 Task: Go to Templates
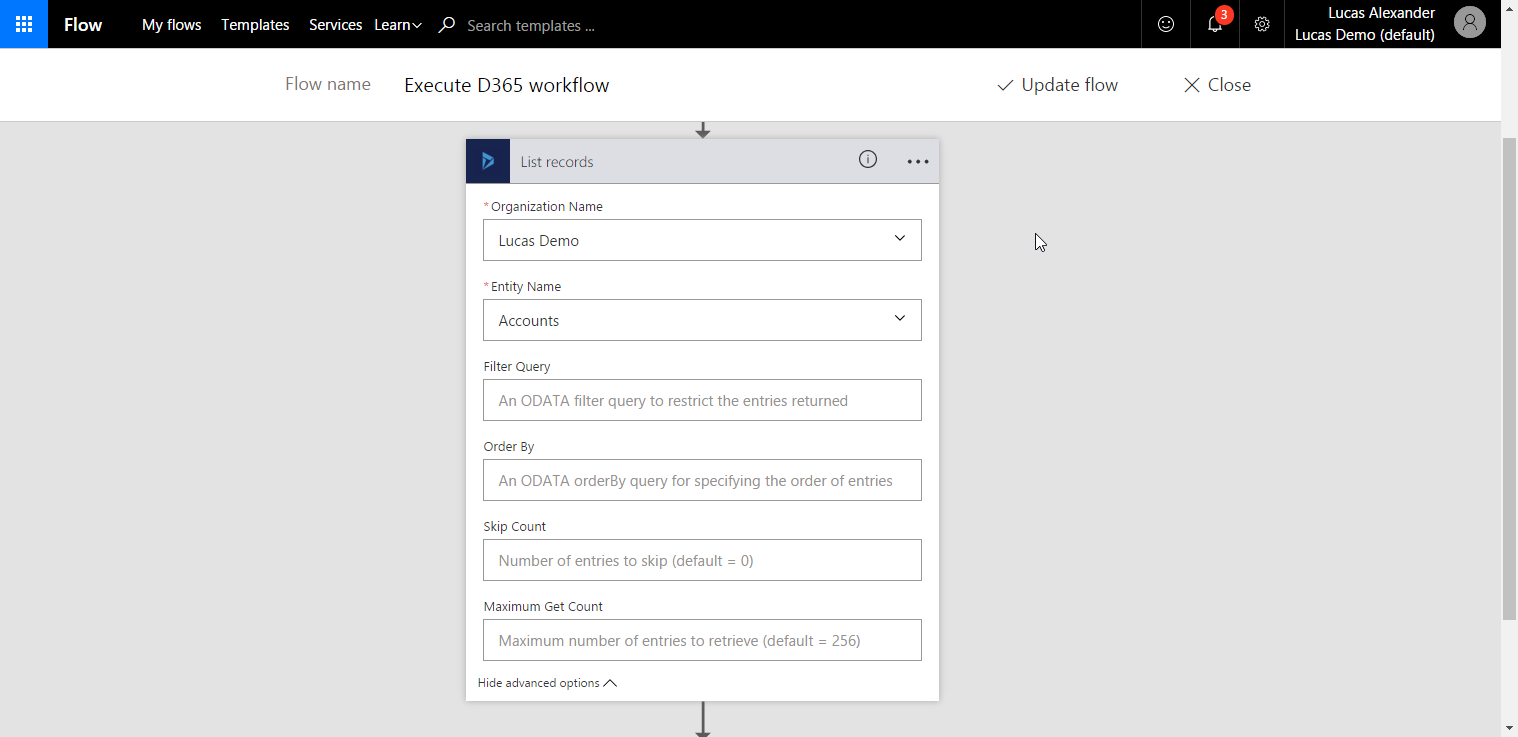coord(255,25)
